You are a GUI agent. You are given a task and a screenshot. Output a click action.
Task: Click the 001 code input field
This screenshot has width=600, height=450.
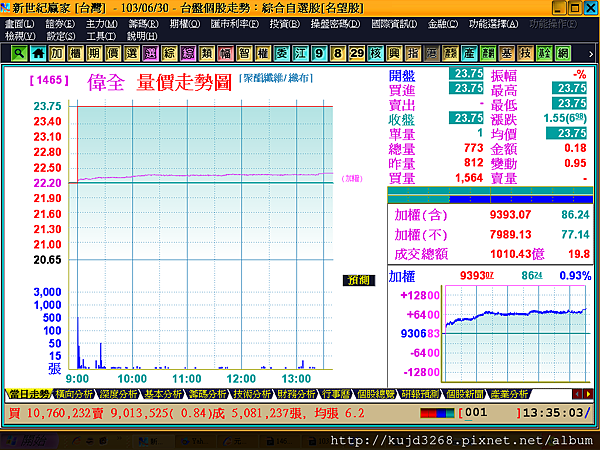[x=489, y=413]
